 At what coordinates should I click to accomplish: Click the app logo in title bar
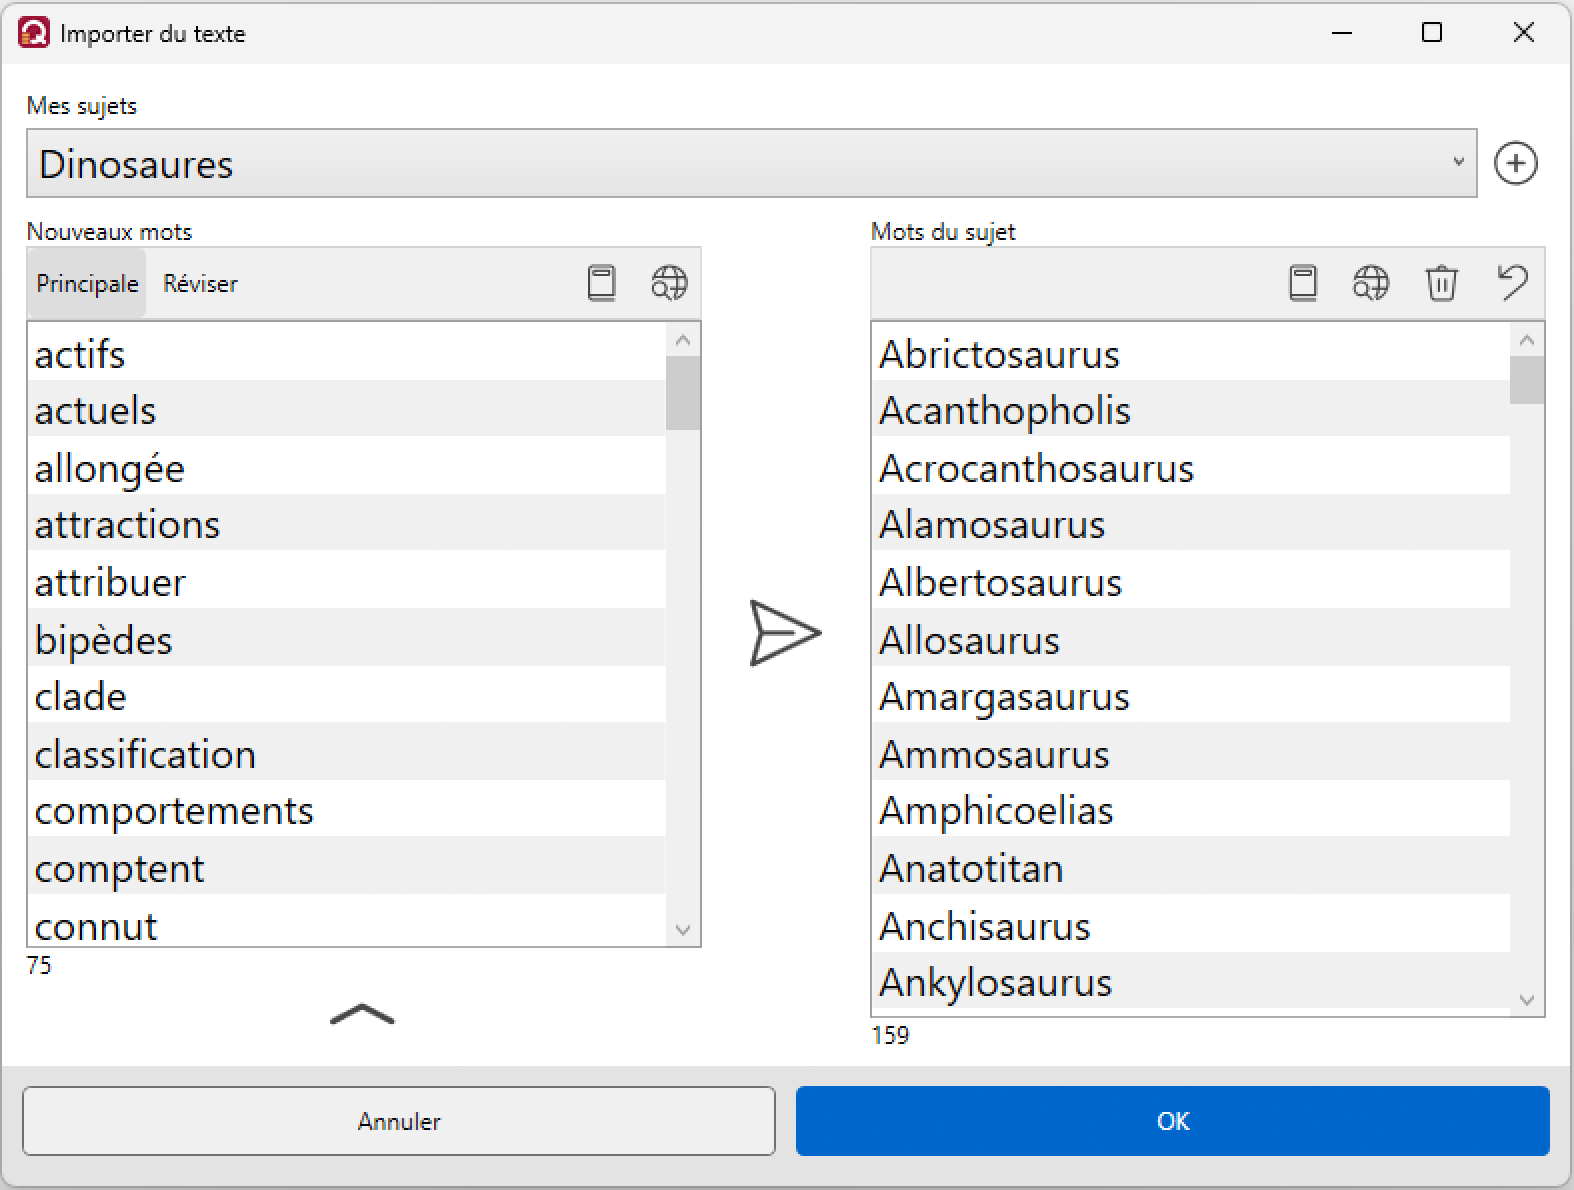pyautogui.click(x=34, y=33)
